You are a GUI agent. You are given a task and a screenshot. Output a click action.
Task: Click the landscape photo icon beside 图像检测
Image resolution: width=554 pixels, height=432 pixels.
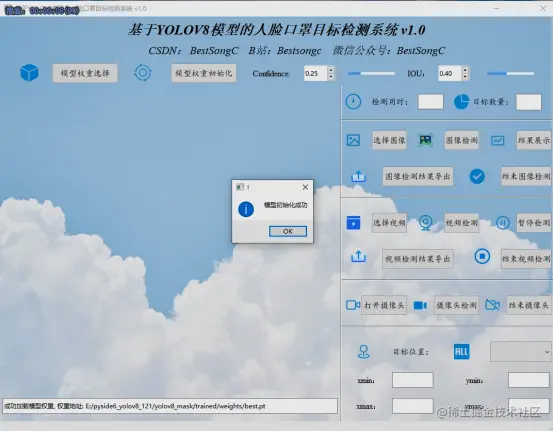pyautogui.click(x=426, y=140)
